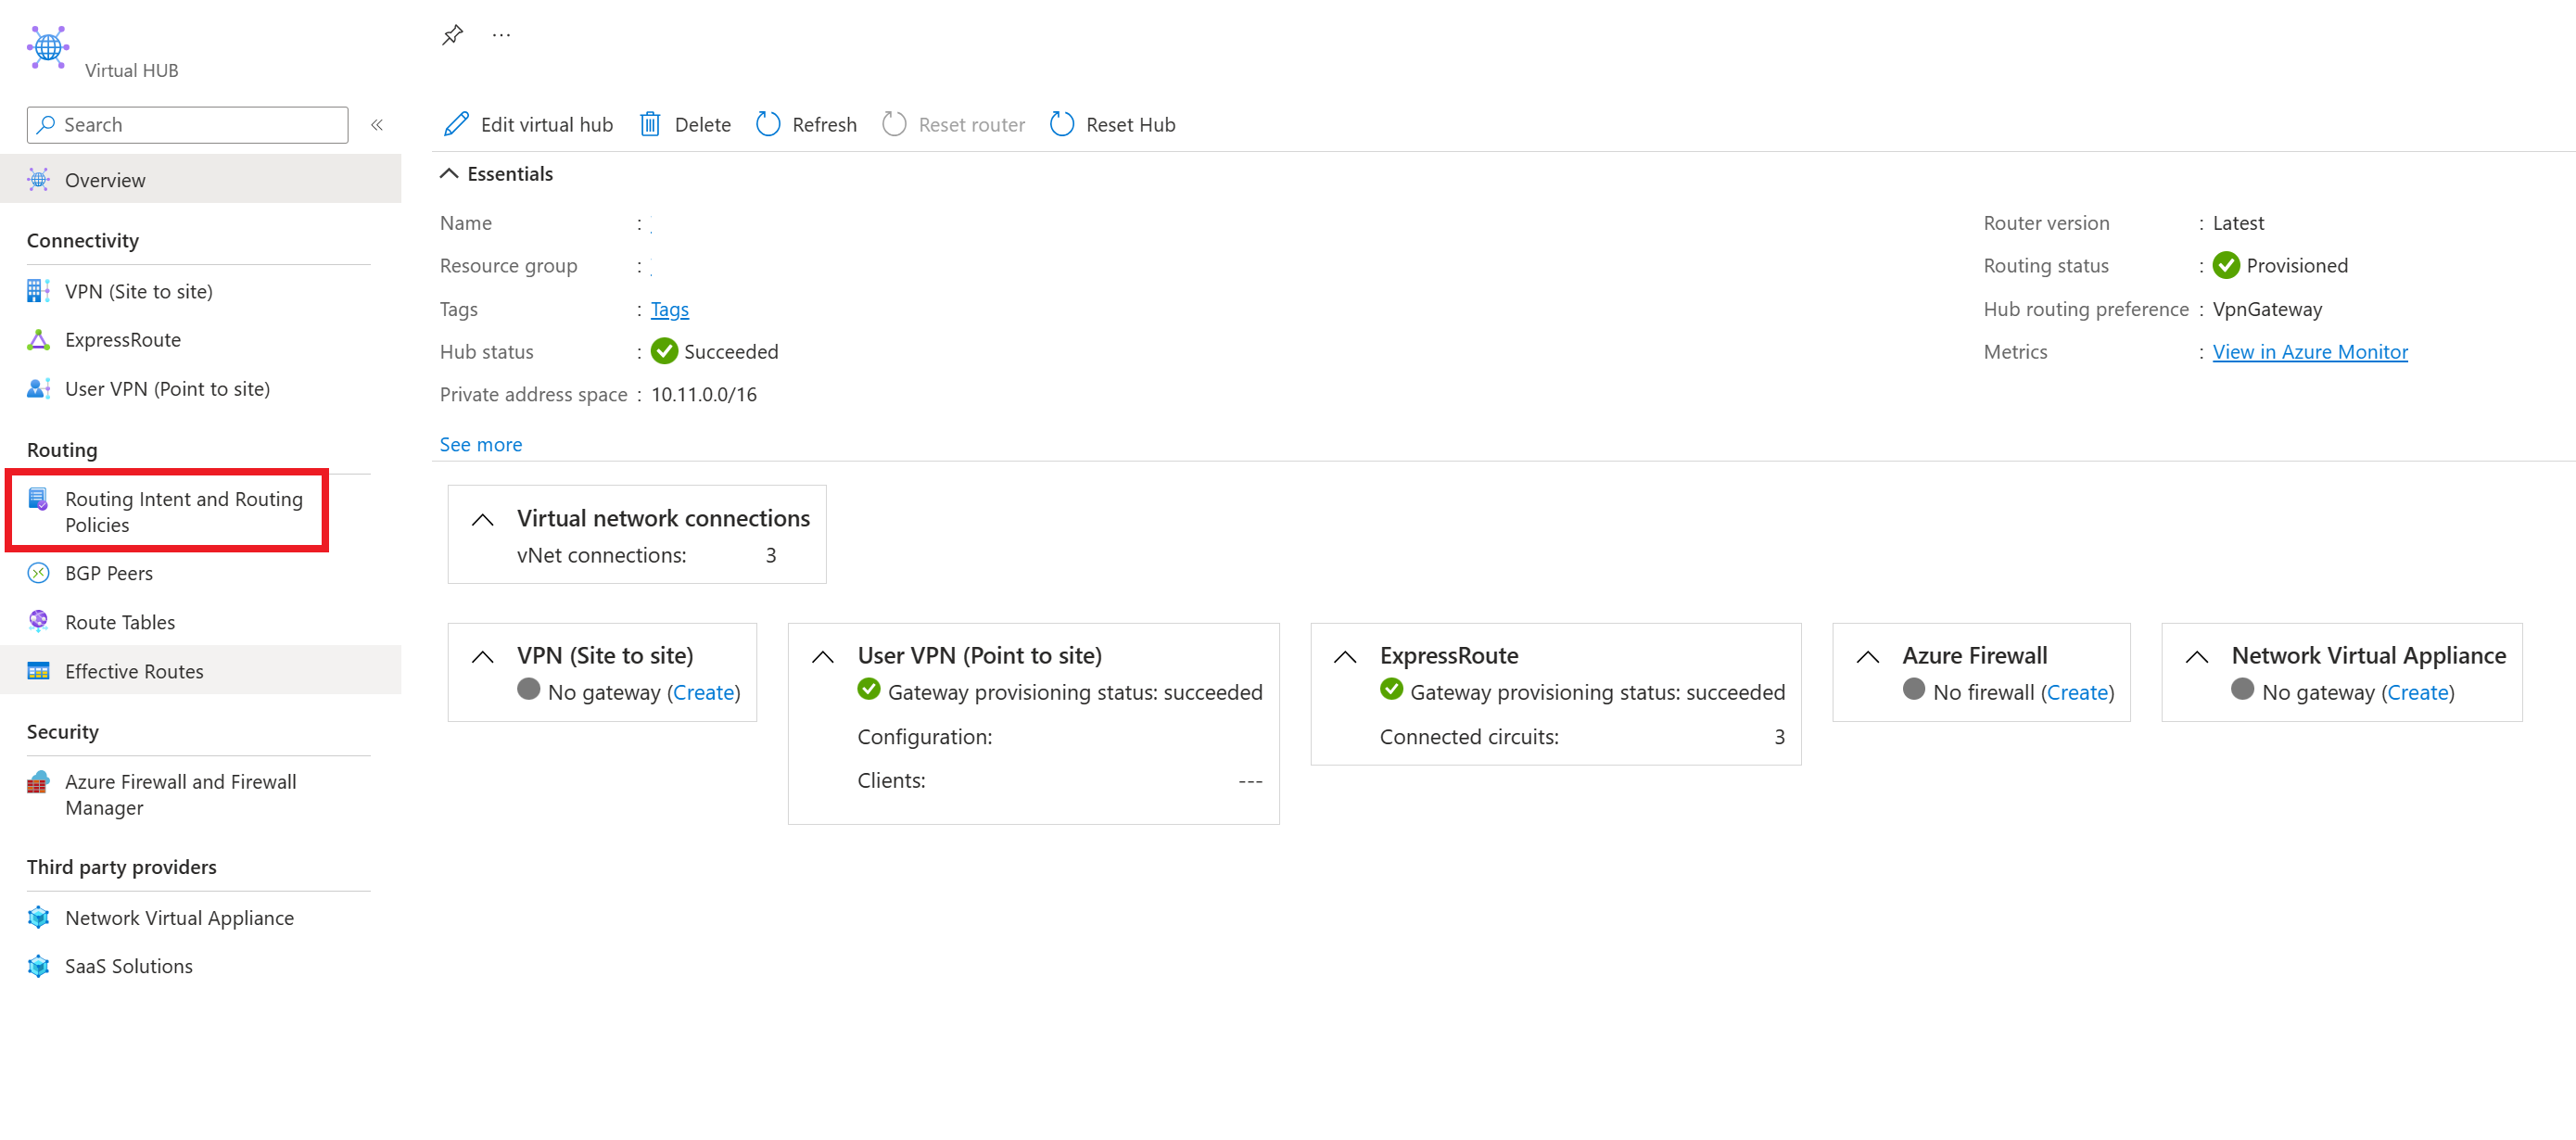2576x1140 pixels.
Task: Open Azure Firewall and Firewall Manager
Action: pyautogui.click(x=180, y=794)
